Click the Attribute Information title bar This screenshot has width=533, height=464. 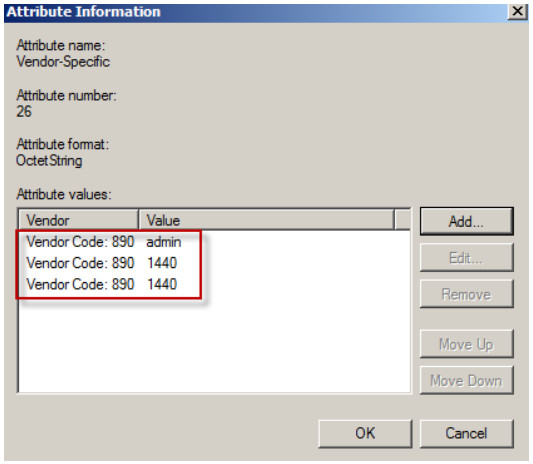[255, 12]
